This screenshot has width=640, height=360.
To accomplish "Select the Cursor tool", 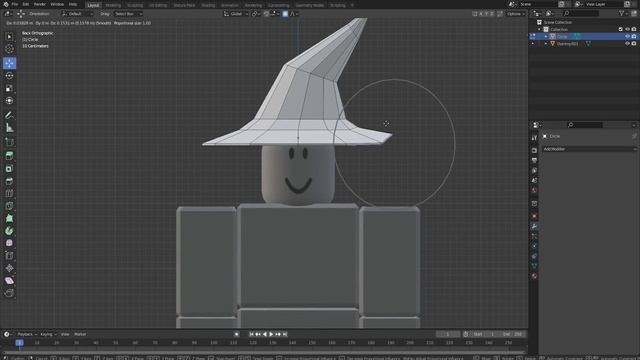I will click(x=9, y=49).
